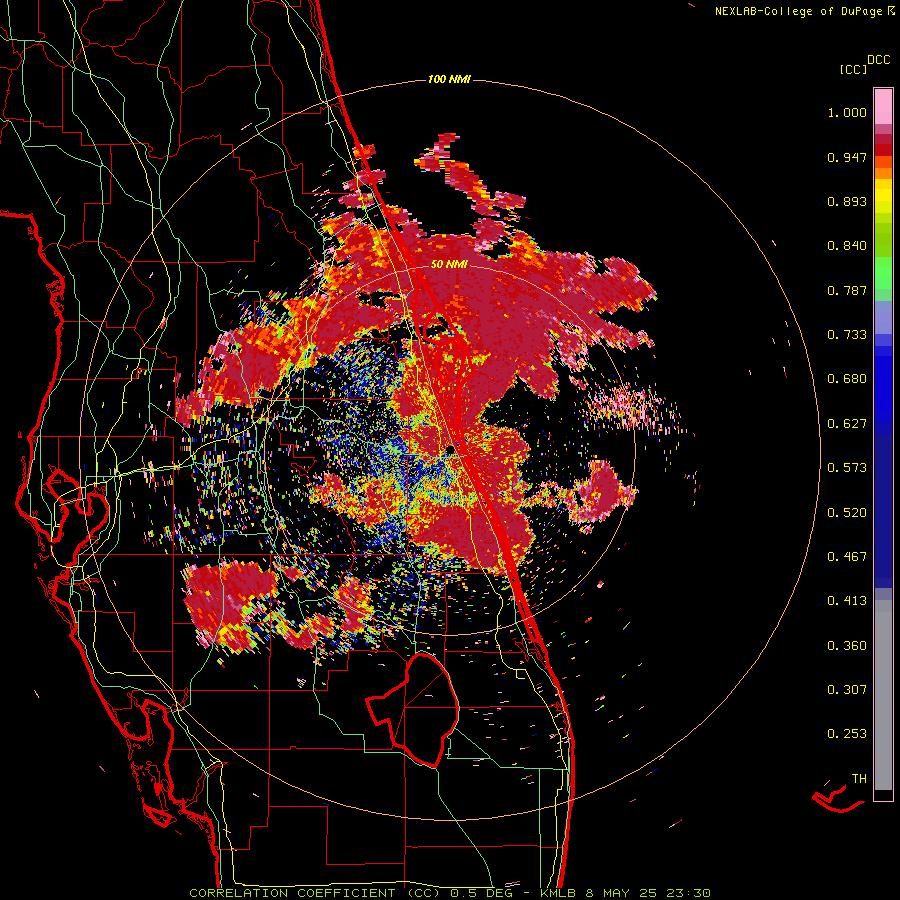Click the 0.520 value on the color scale
900x900 pixels.
click(847, 513)
